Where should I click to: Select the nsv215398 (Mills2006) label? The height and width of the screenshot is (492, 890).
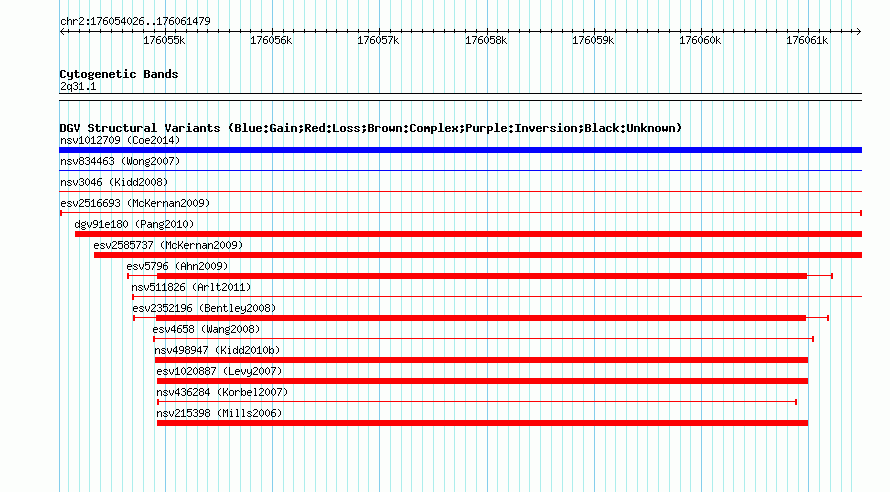pos(219,413)
